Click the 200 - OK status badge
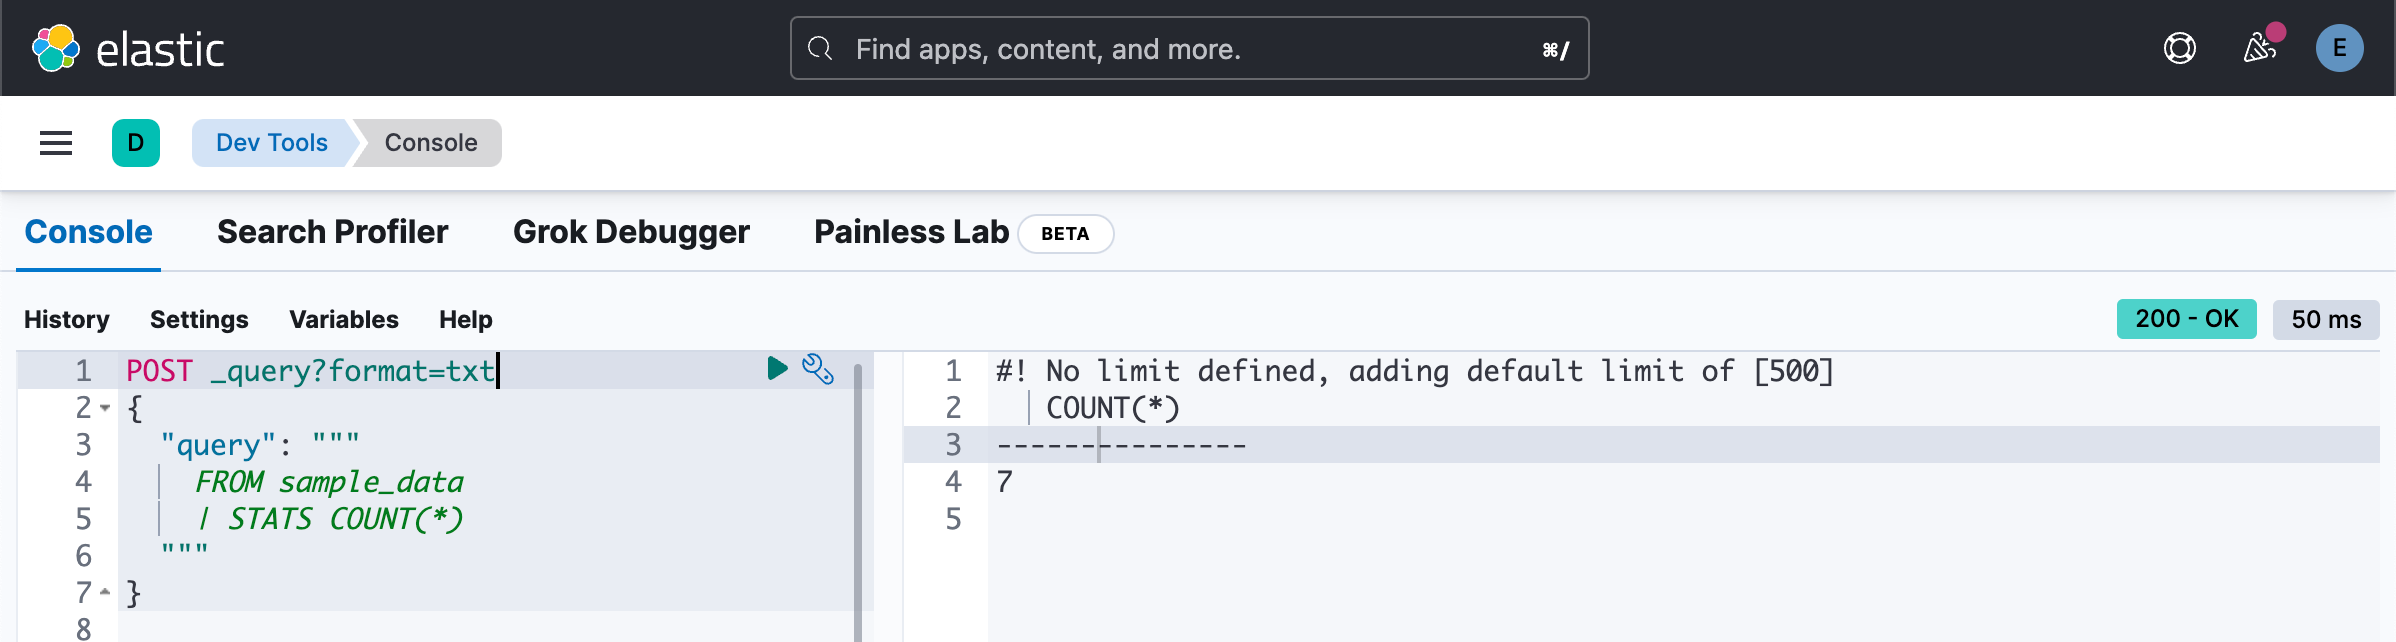The height and width of the screenshot is (642, 2396). 2186,319
